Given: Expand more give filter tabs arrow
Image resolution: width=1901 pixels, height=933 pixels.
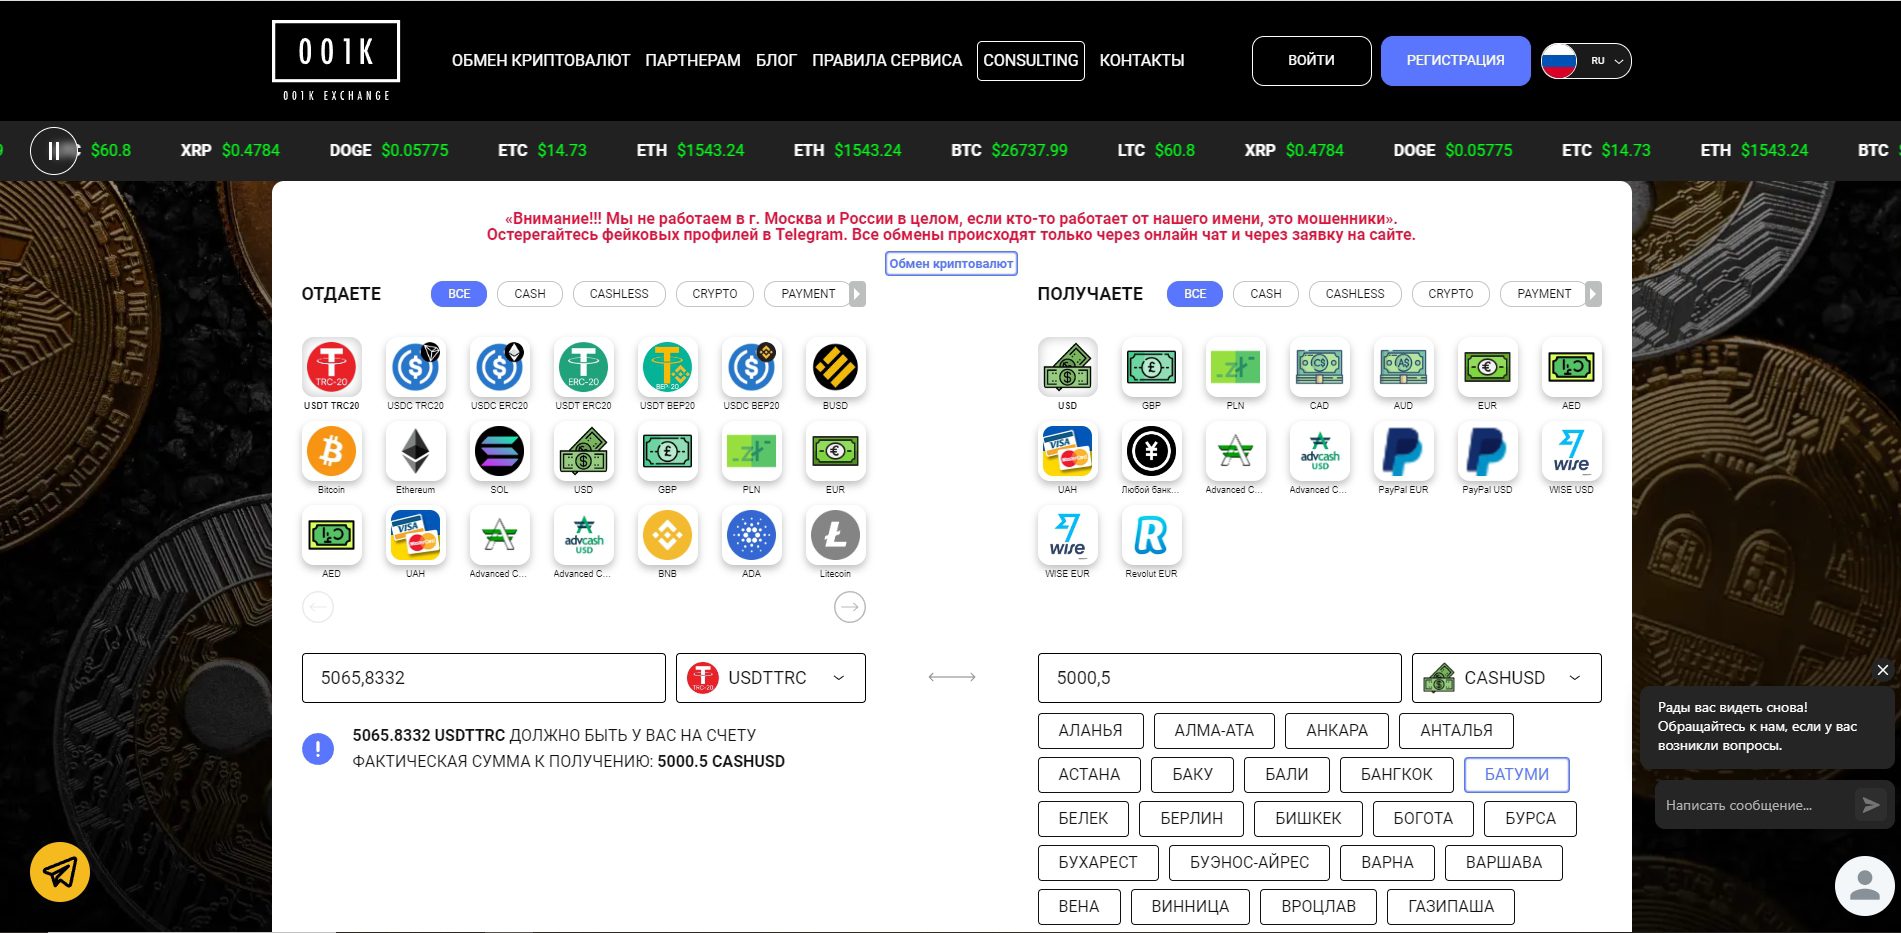Looking at the screenshot, I should (858, 294).
